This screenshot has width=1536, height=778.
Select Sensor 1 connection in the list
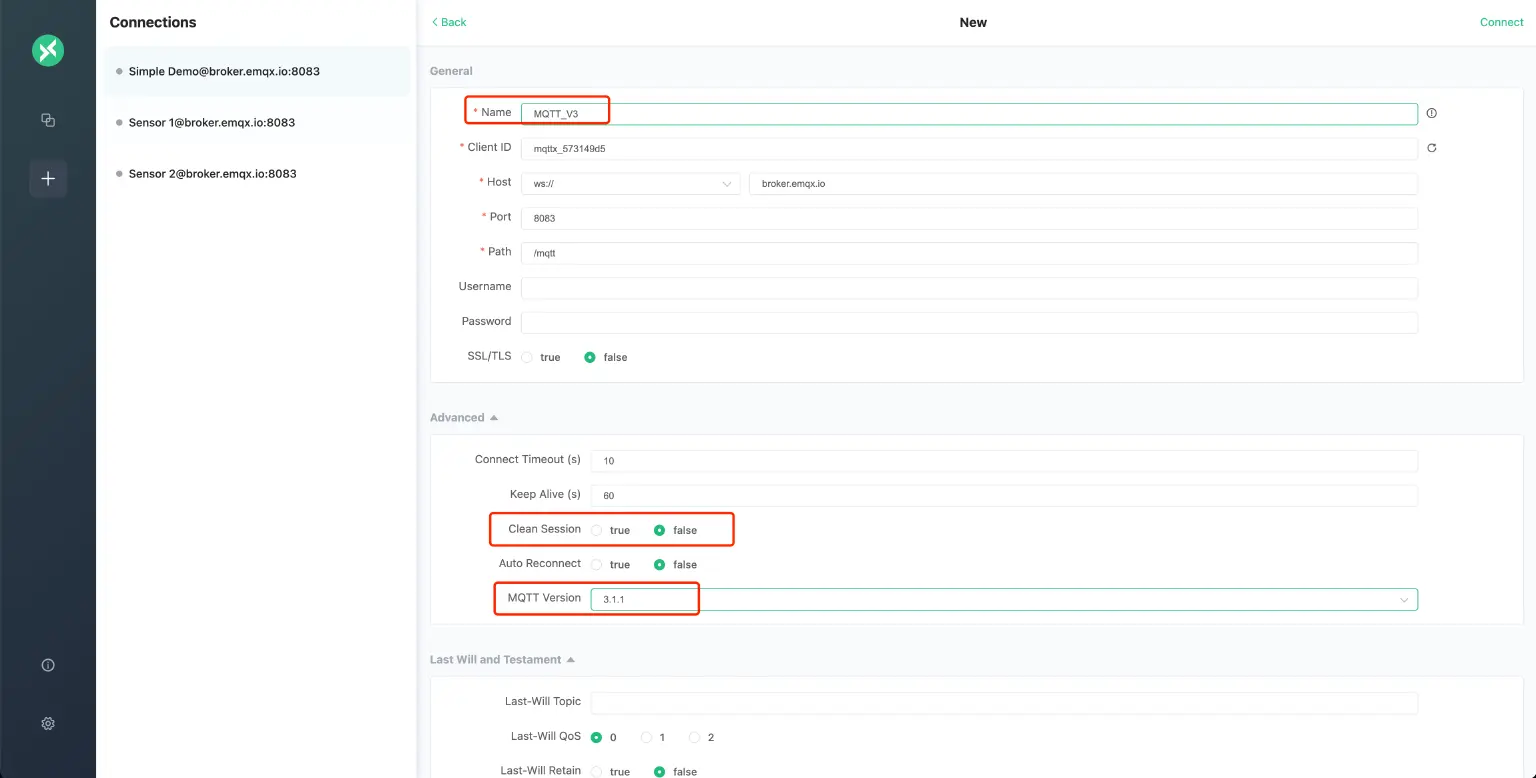coord(212,123)
